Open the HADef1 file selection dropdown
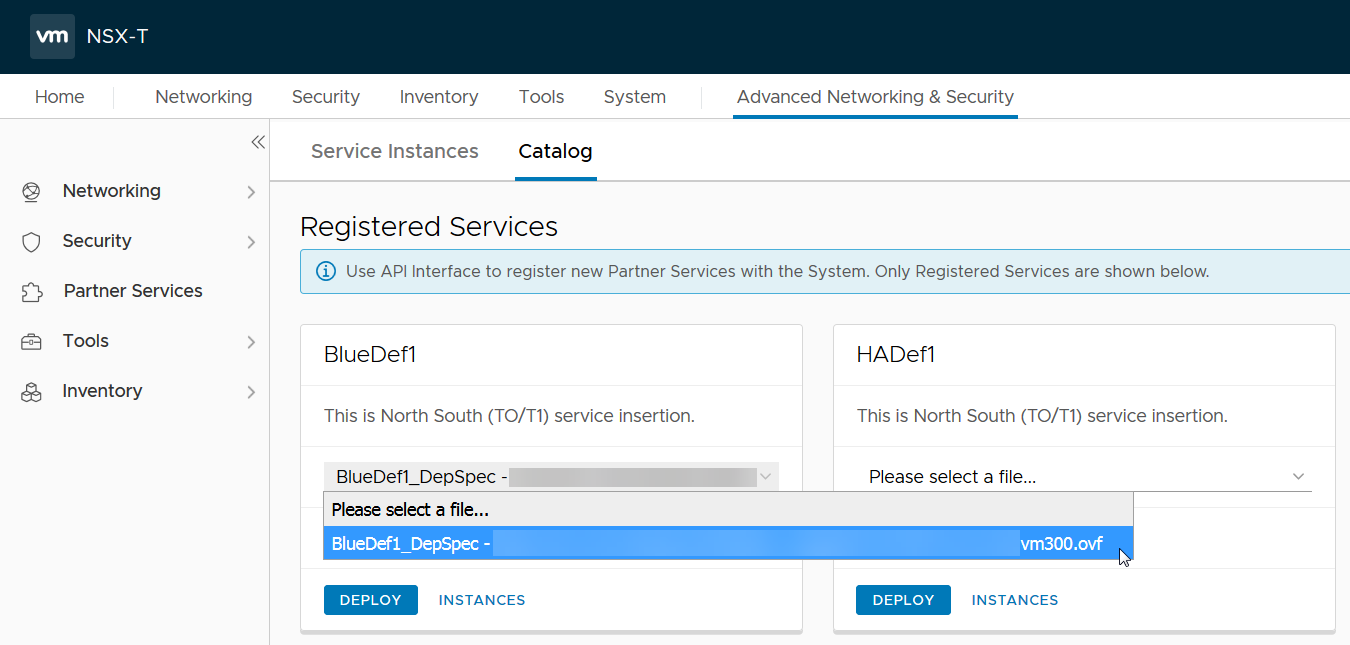The image size is (1350, 645). (1084, 477)
